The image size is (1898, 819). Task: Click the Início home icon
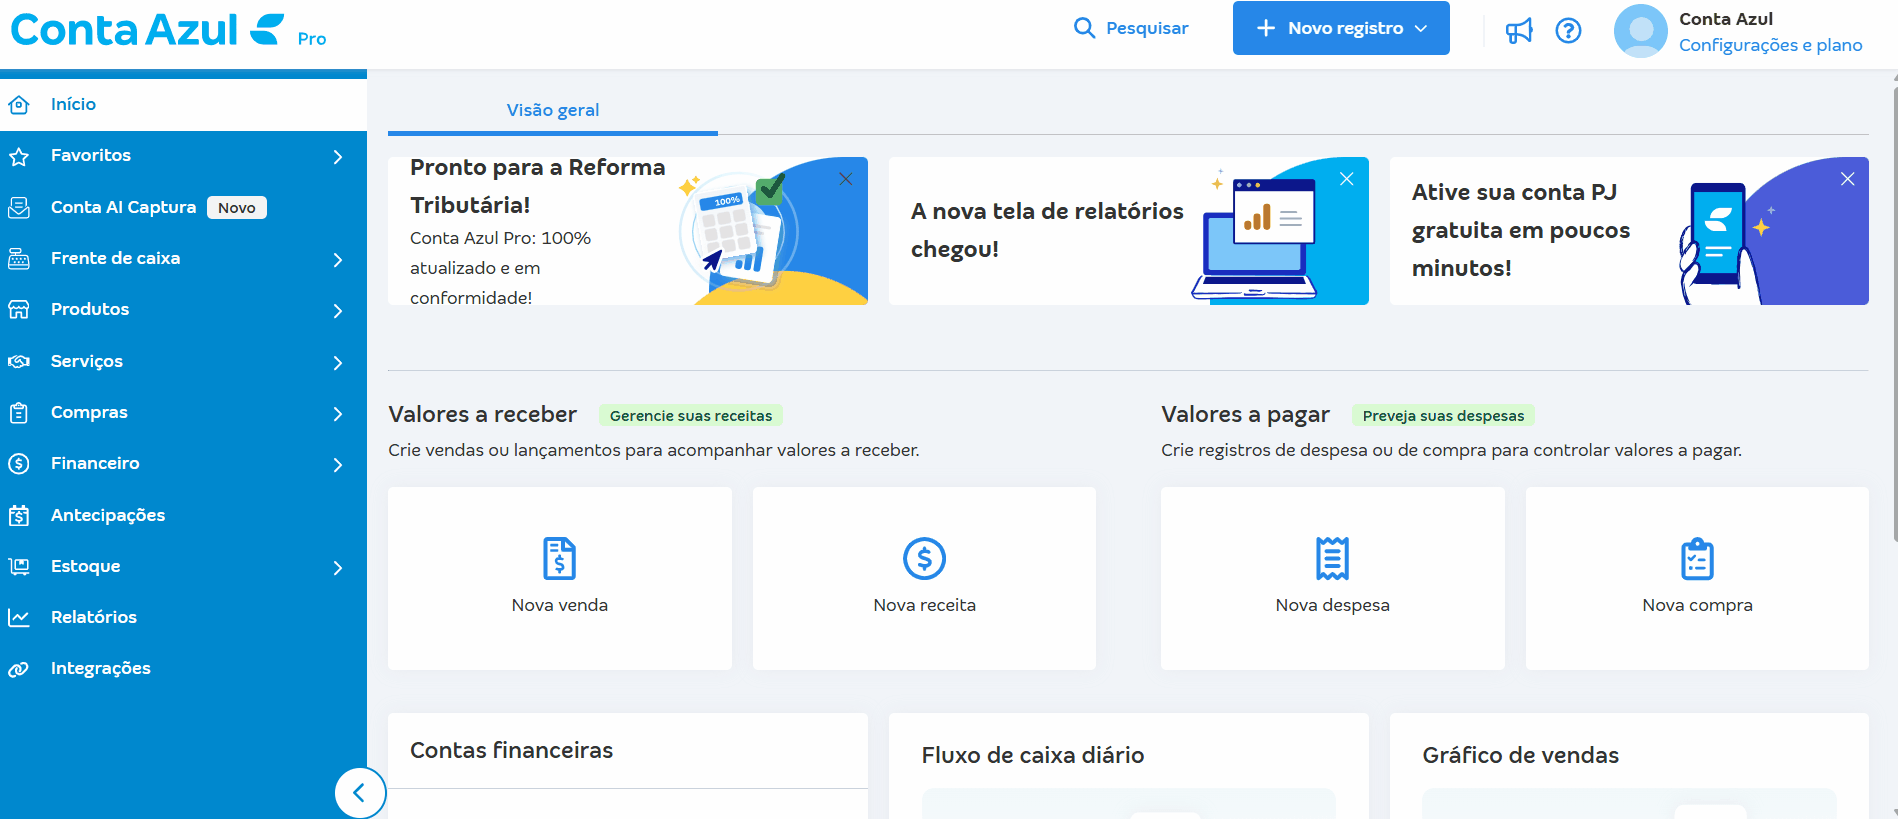(19, 104)
